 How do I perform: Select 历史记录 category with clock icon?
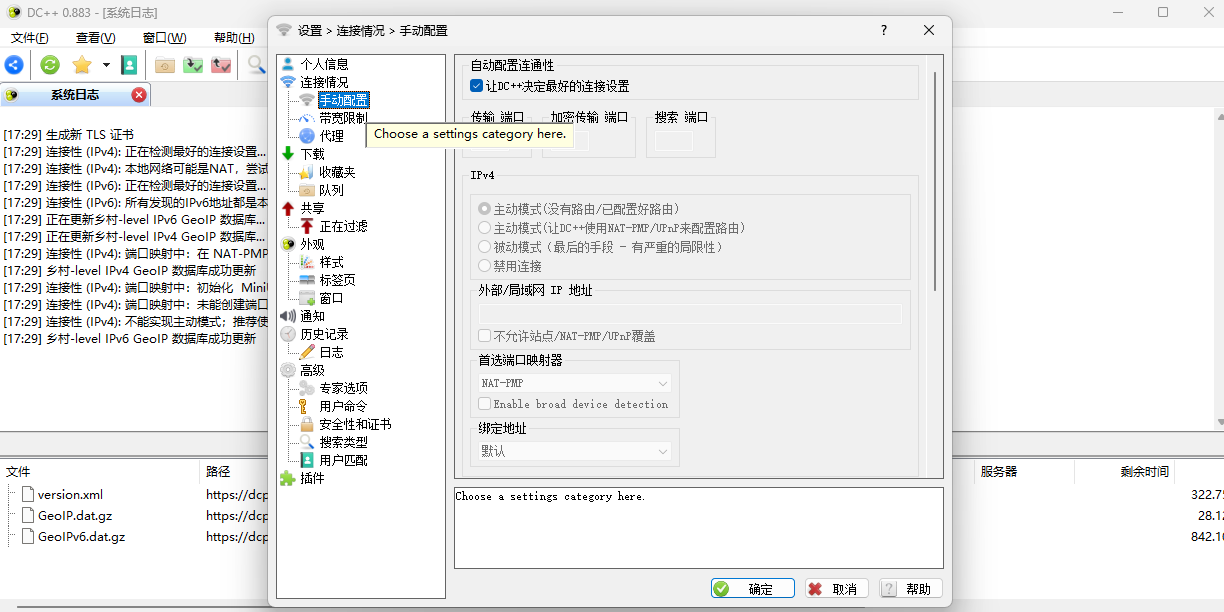point(324,334)
